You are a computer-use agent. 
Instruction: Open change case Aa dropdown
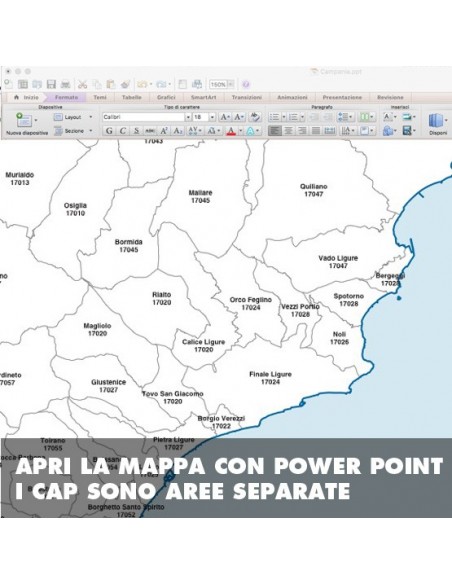pos(213,131)
